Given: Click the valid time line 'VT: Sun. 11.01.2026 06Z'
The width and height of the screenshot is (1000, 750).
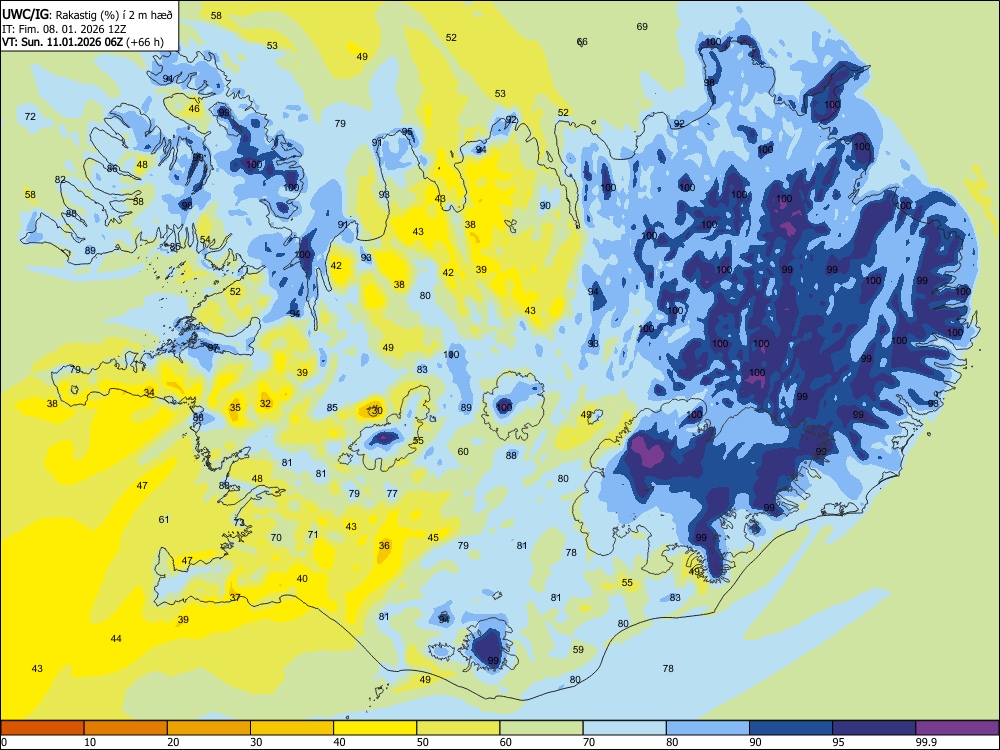Looking at the screenshot, I should pos(63,42).
